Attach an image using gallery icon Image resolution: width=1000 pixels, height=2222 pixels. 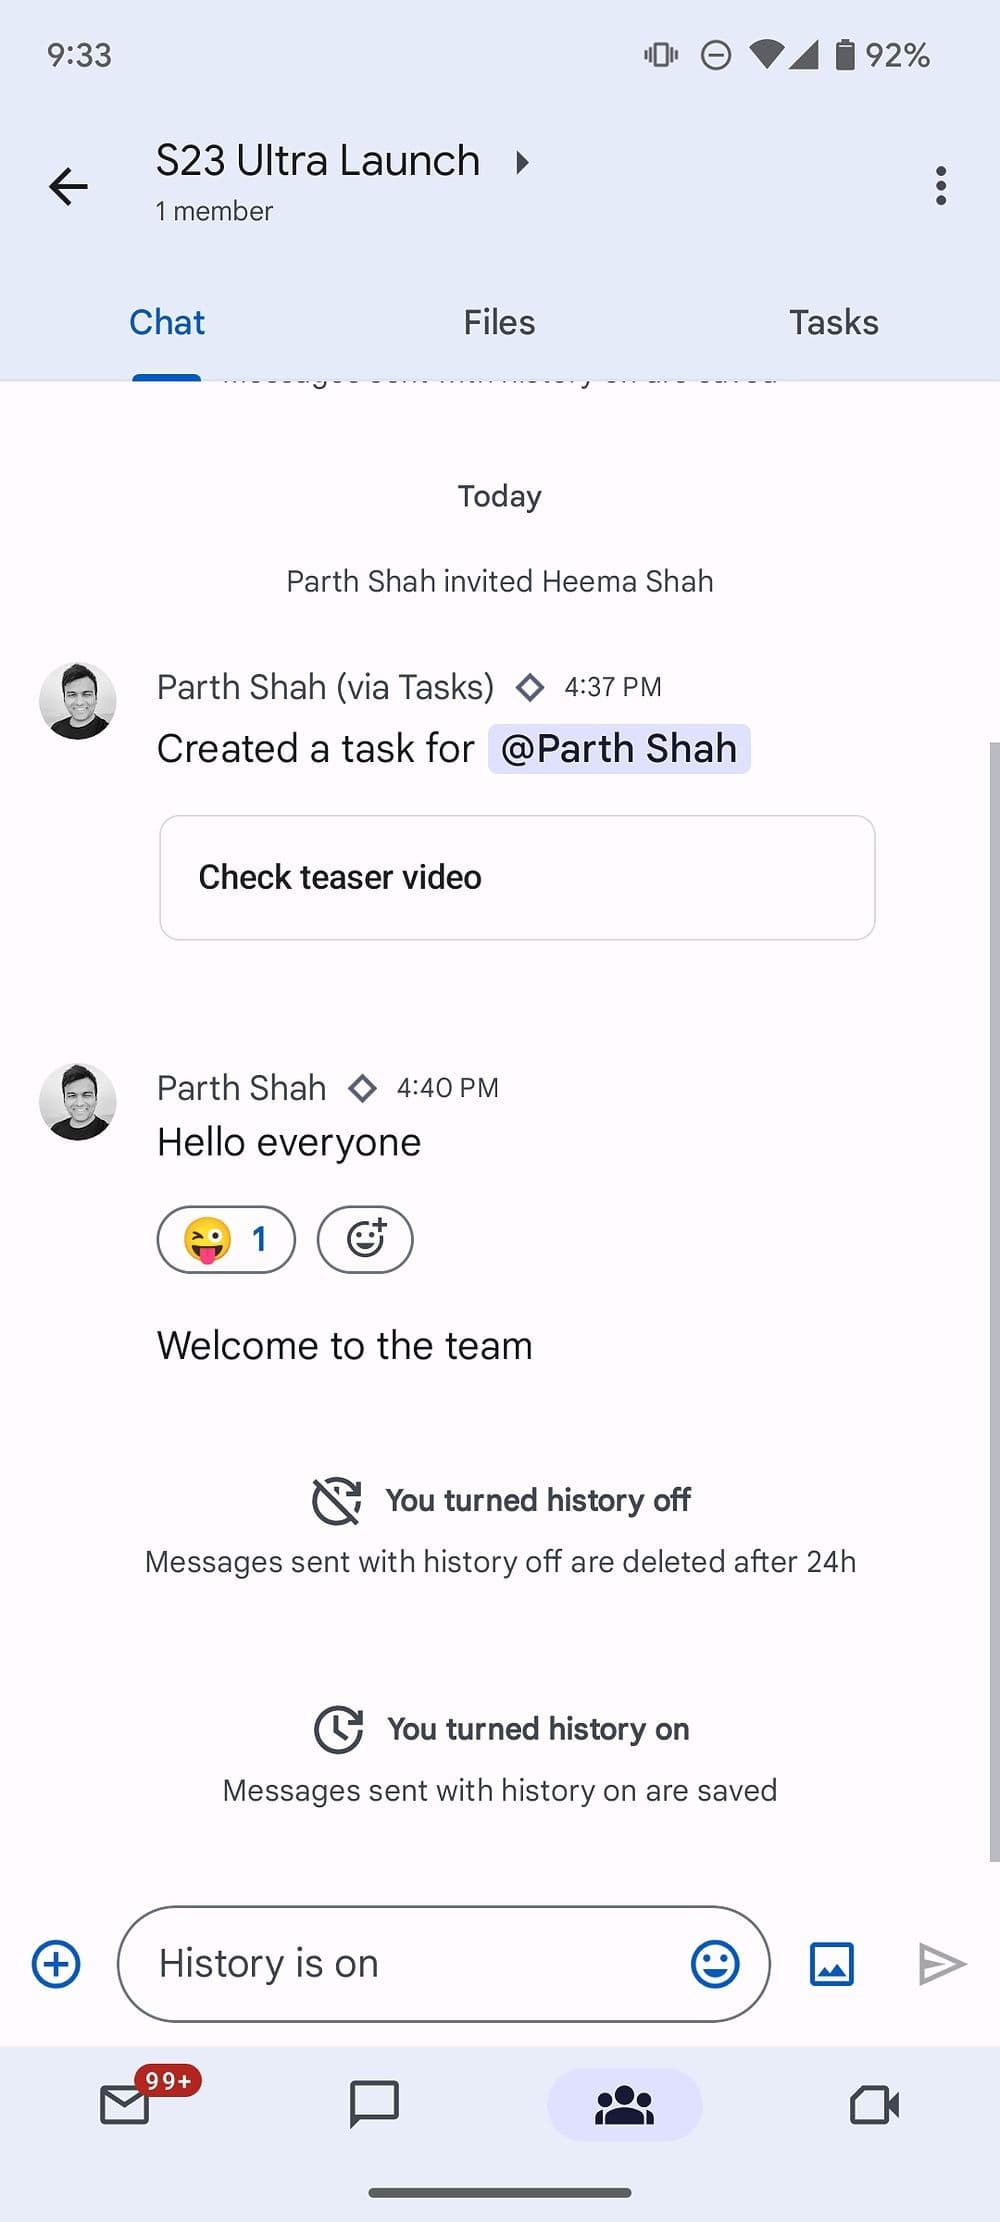[831, 1963]
